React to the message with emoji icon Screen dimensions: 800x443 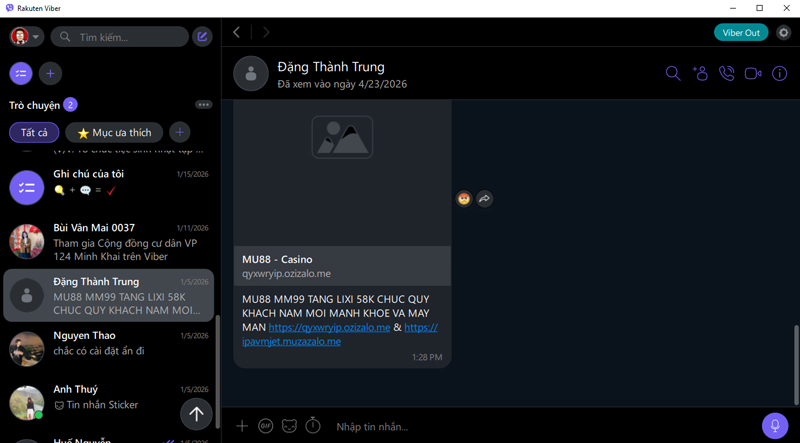(464, 199)
